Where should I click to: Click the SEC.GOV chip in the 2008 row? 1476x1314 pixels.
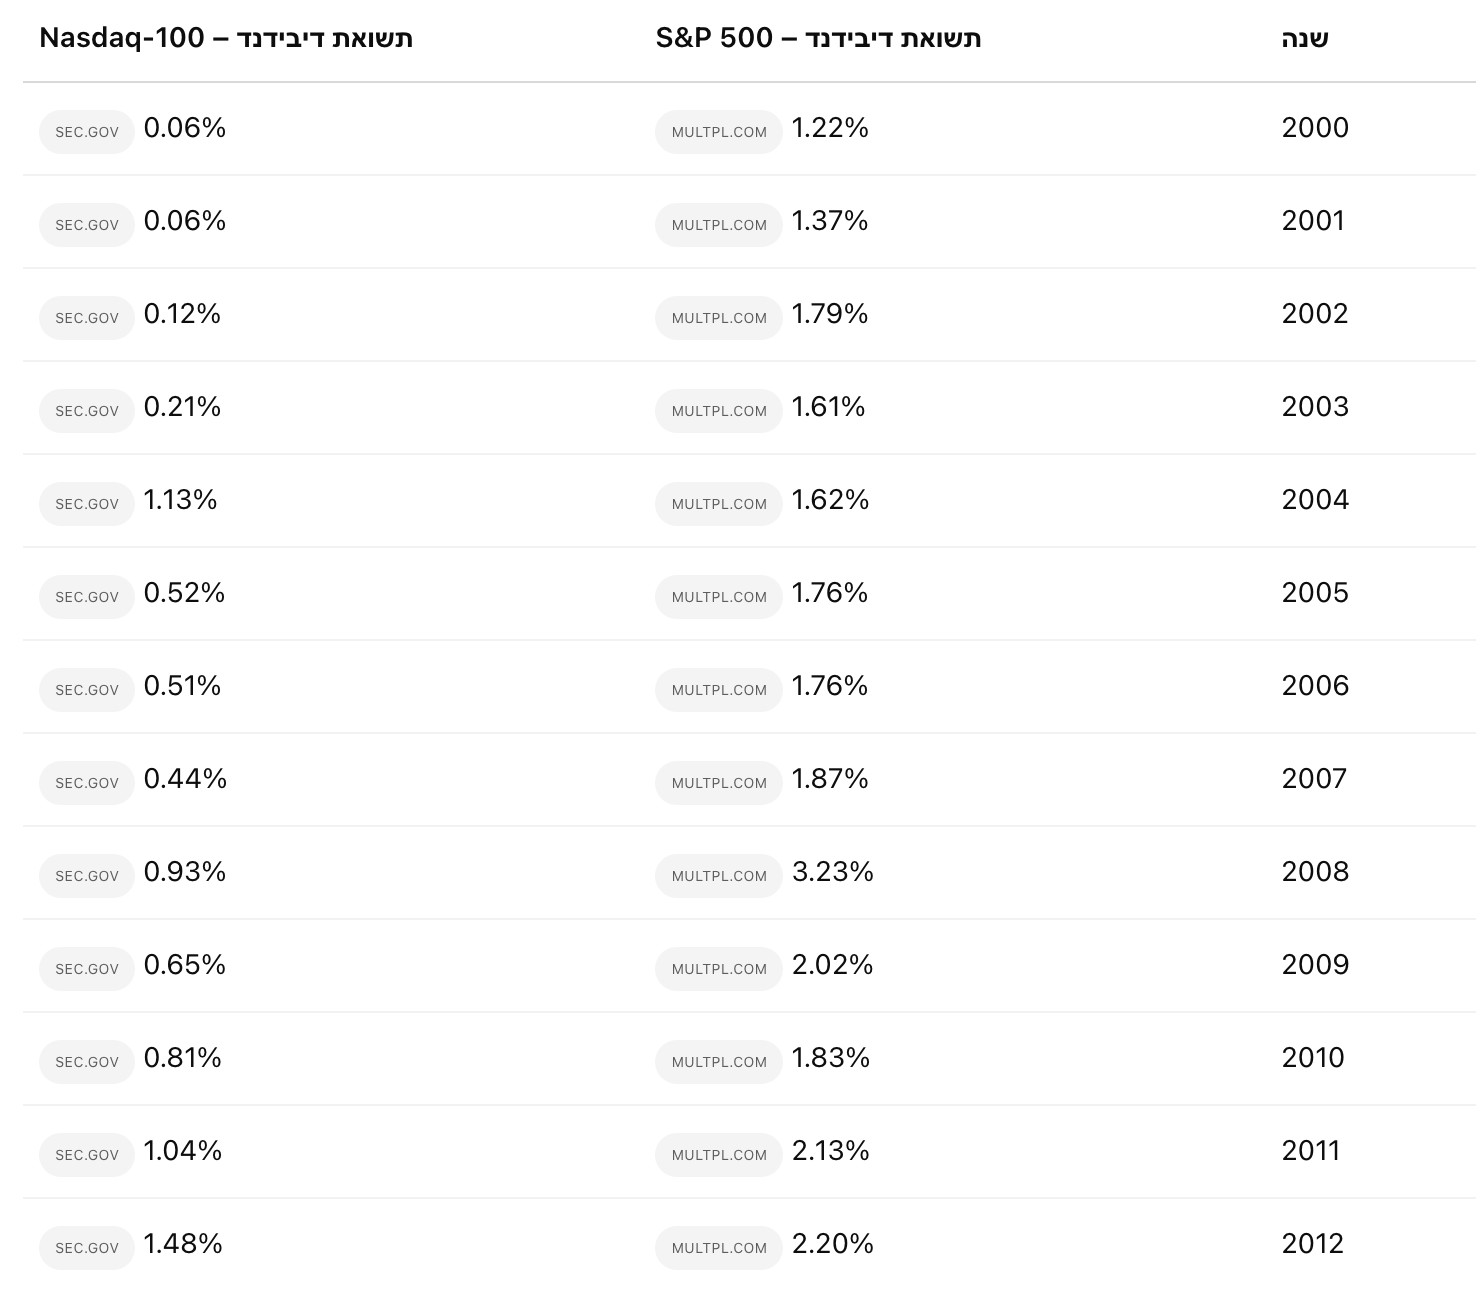coord(87,876)
